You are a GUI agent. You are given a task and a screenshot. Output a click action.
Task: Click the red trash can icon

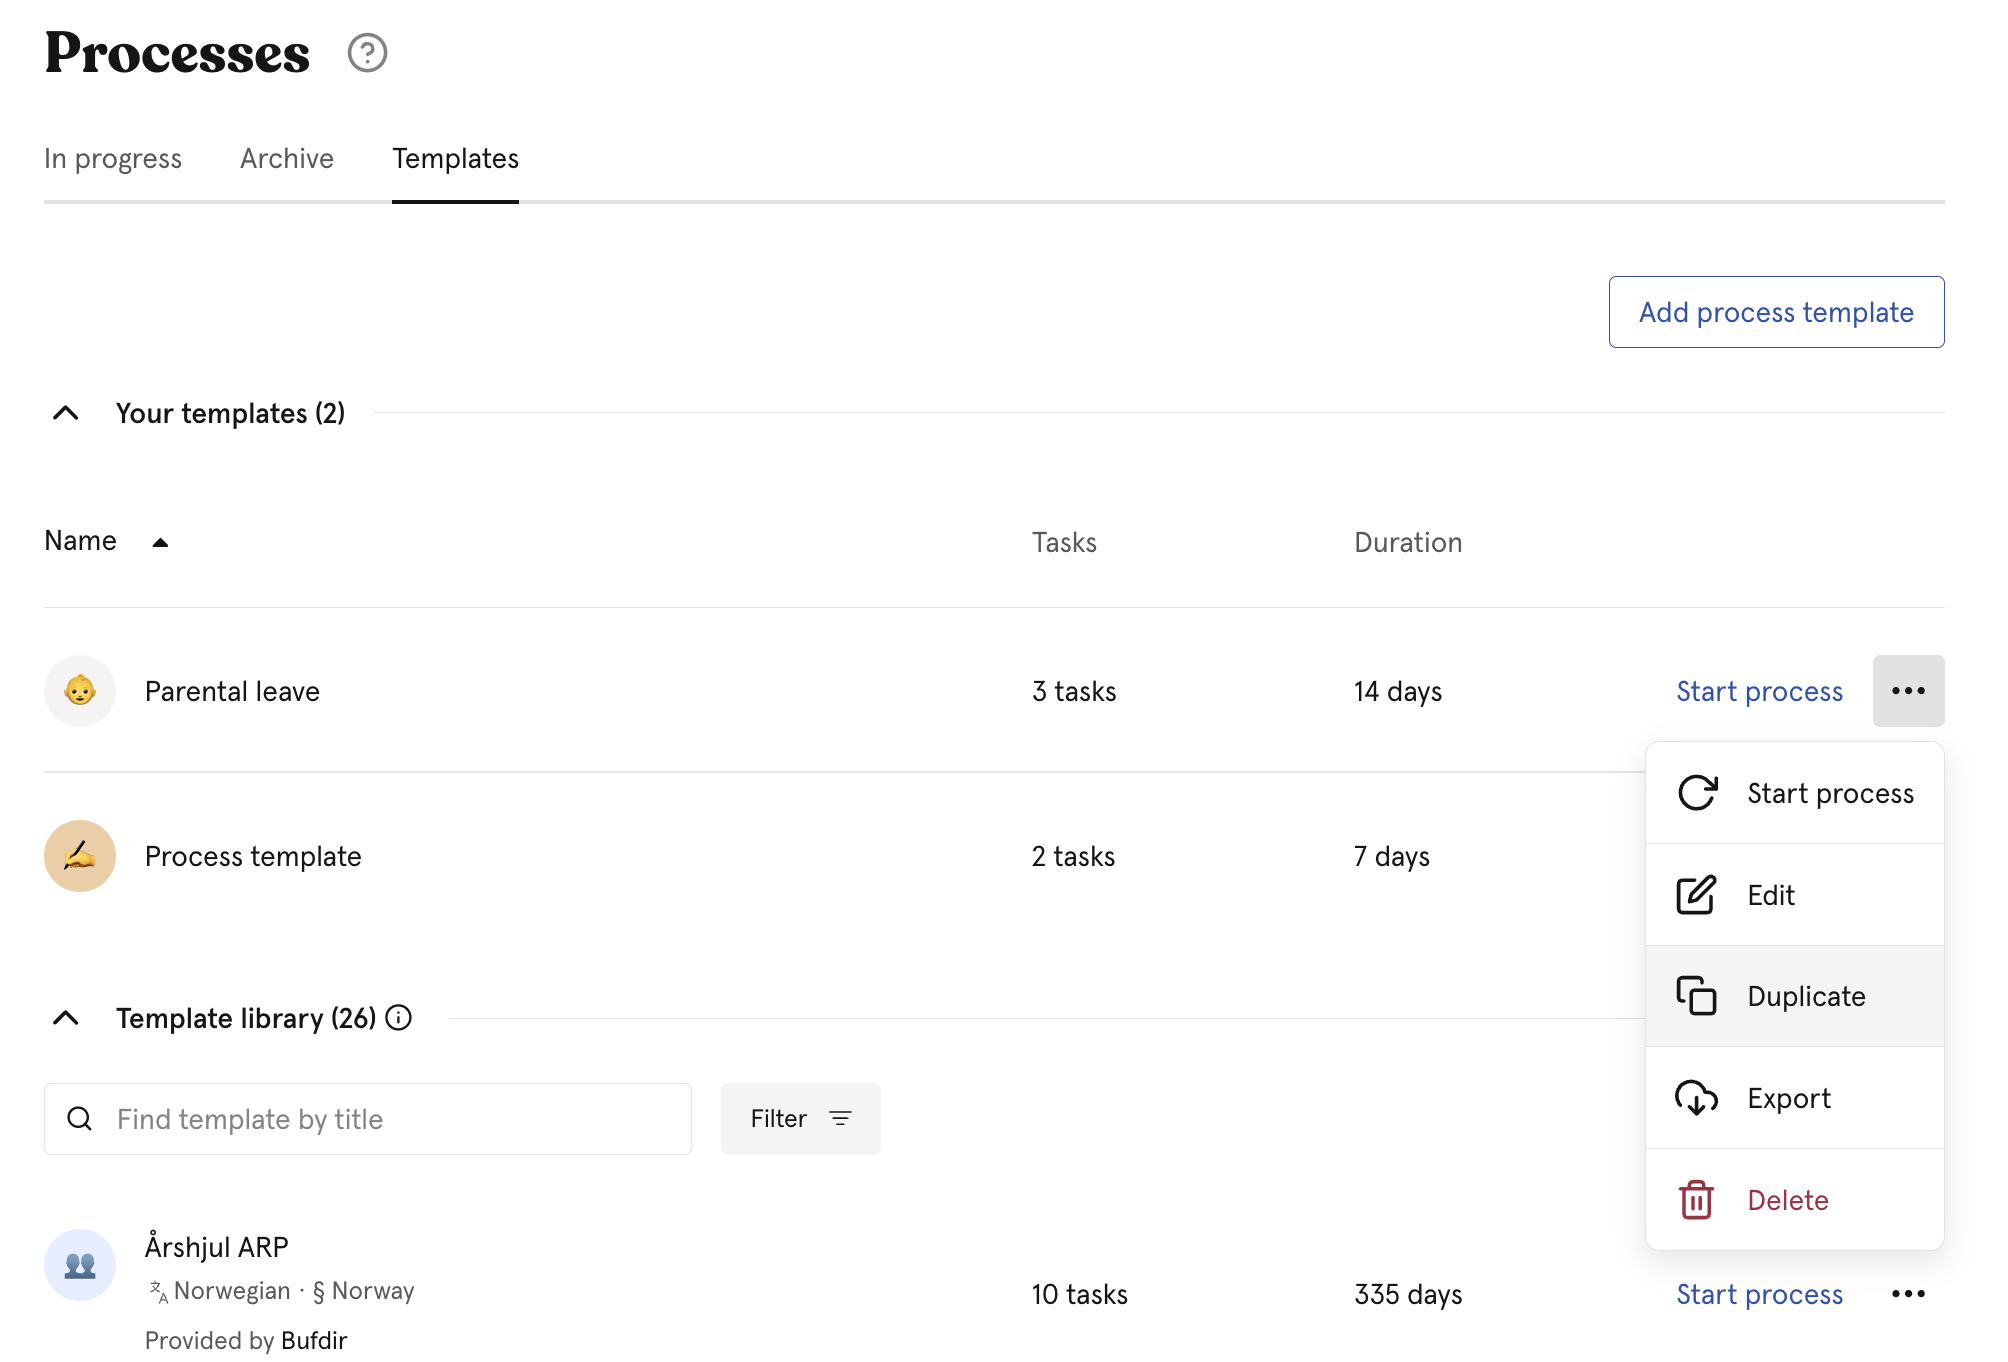[x=1697, y=1199]
